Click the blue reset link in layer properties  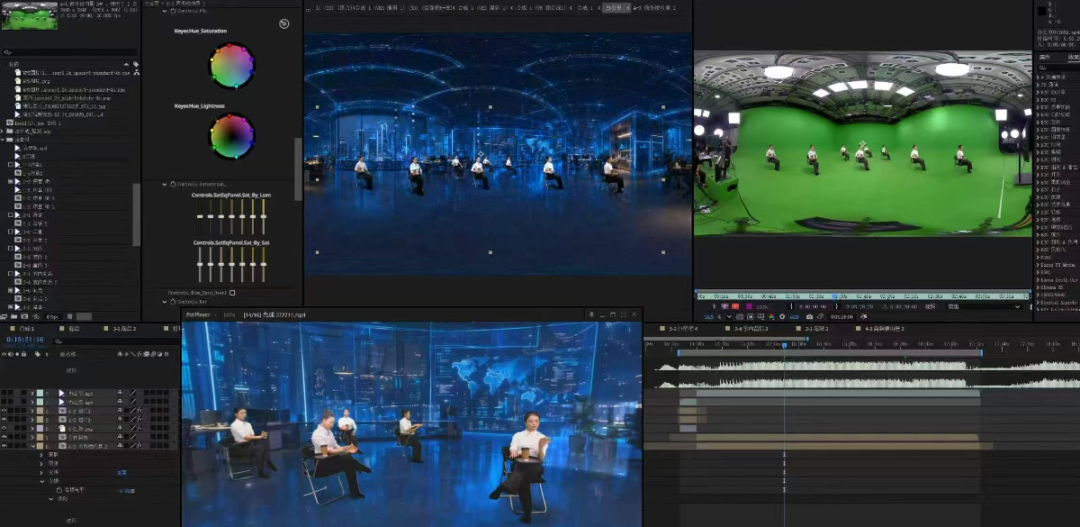[122, 473]
